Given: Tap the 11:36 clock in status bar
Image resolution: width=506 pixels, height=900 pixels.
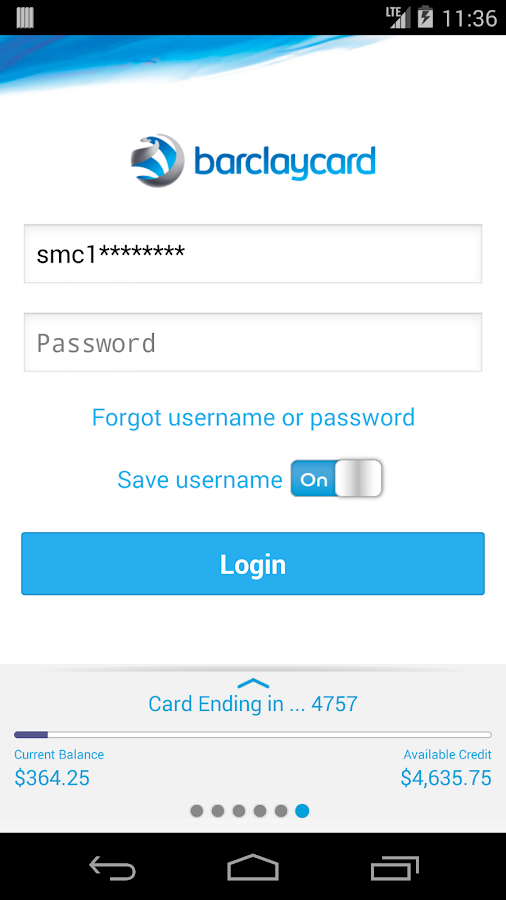Looking at the screenshot, I should tap(470, 18).
